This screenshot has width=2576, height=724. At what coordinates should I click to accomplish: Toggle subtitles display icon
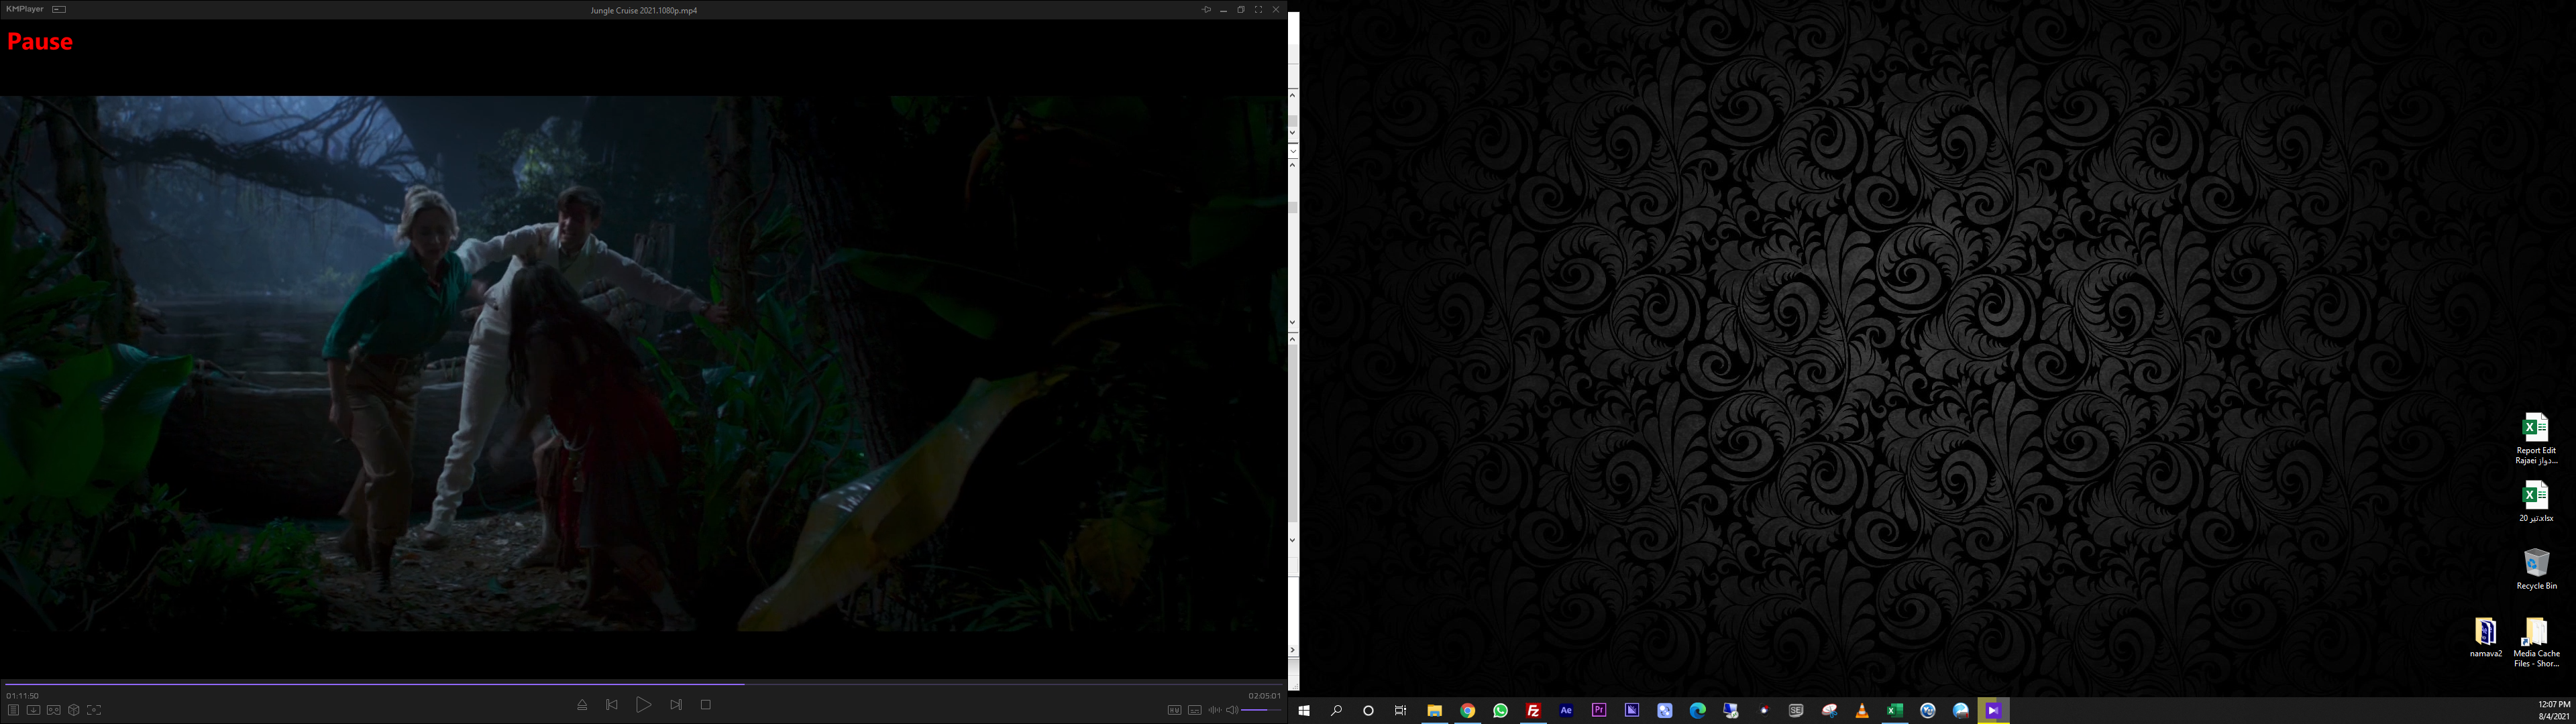(1194, 710)
